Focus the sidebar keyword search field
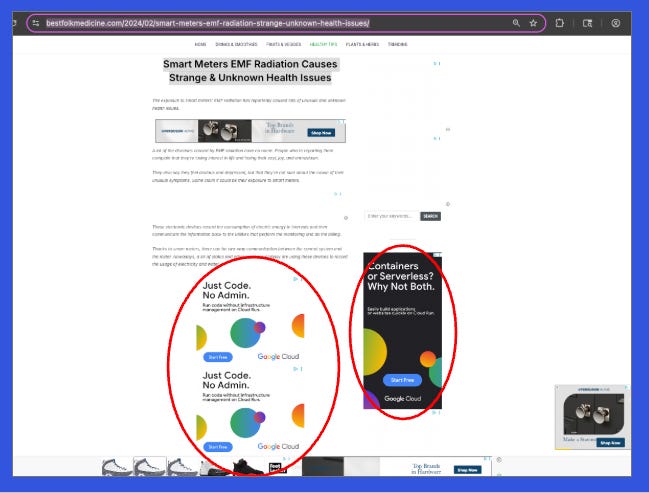Viewport: 649px width, 493px height. (392, 216)
